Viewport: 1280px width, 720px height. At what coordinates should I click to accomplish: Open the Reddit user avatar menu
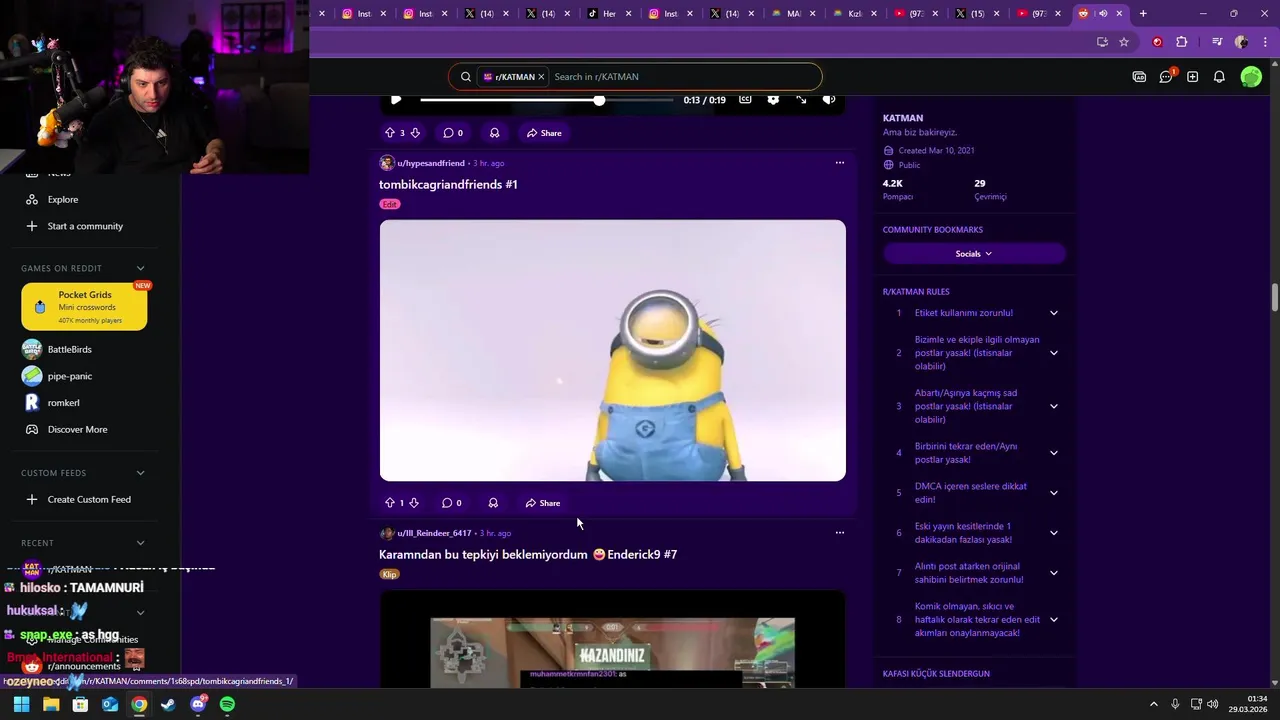click(x=1251, y=77)
